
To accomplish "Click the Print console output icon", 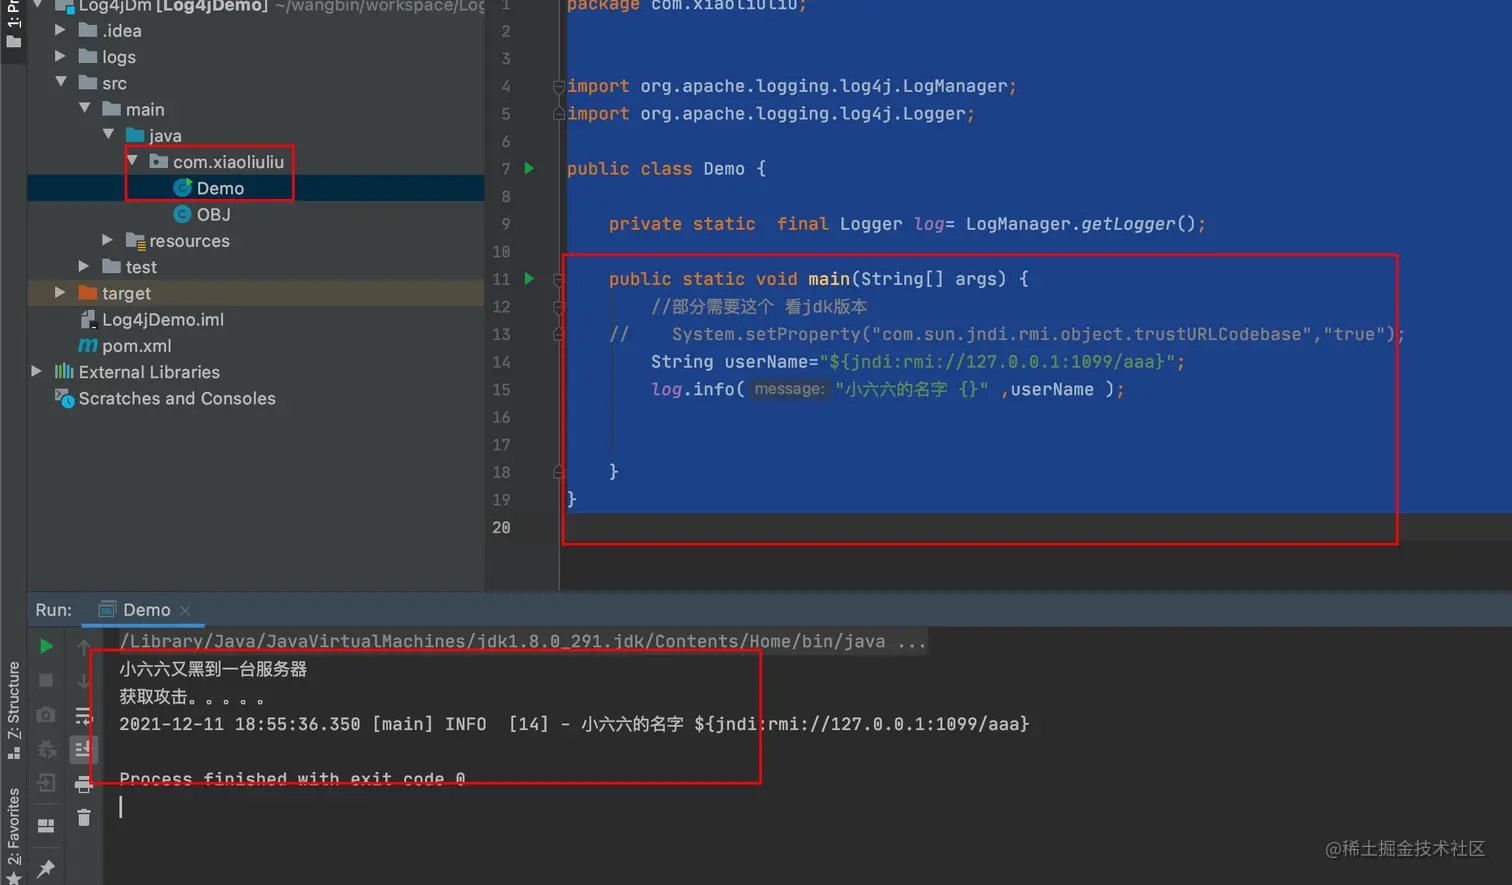I will 84,785.
